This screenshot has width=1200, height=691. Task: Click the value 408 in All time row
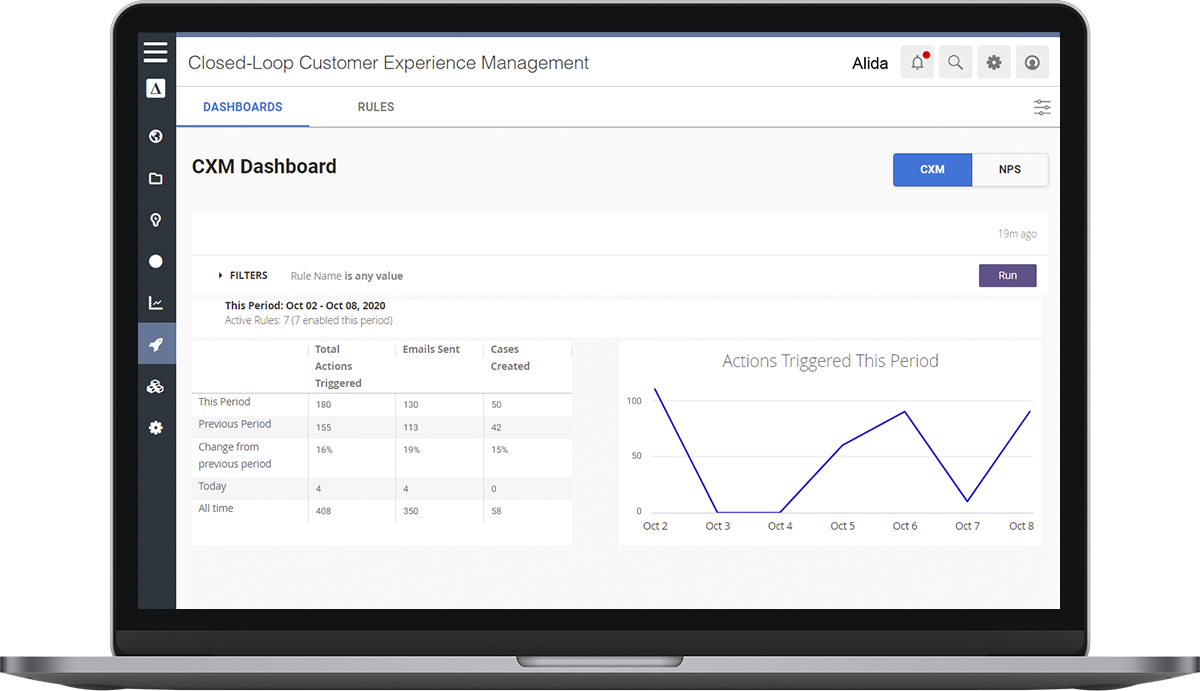[x=324, y=511]
